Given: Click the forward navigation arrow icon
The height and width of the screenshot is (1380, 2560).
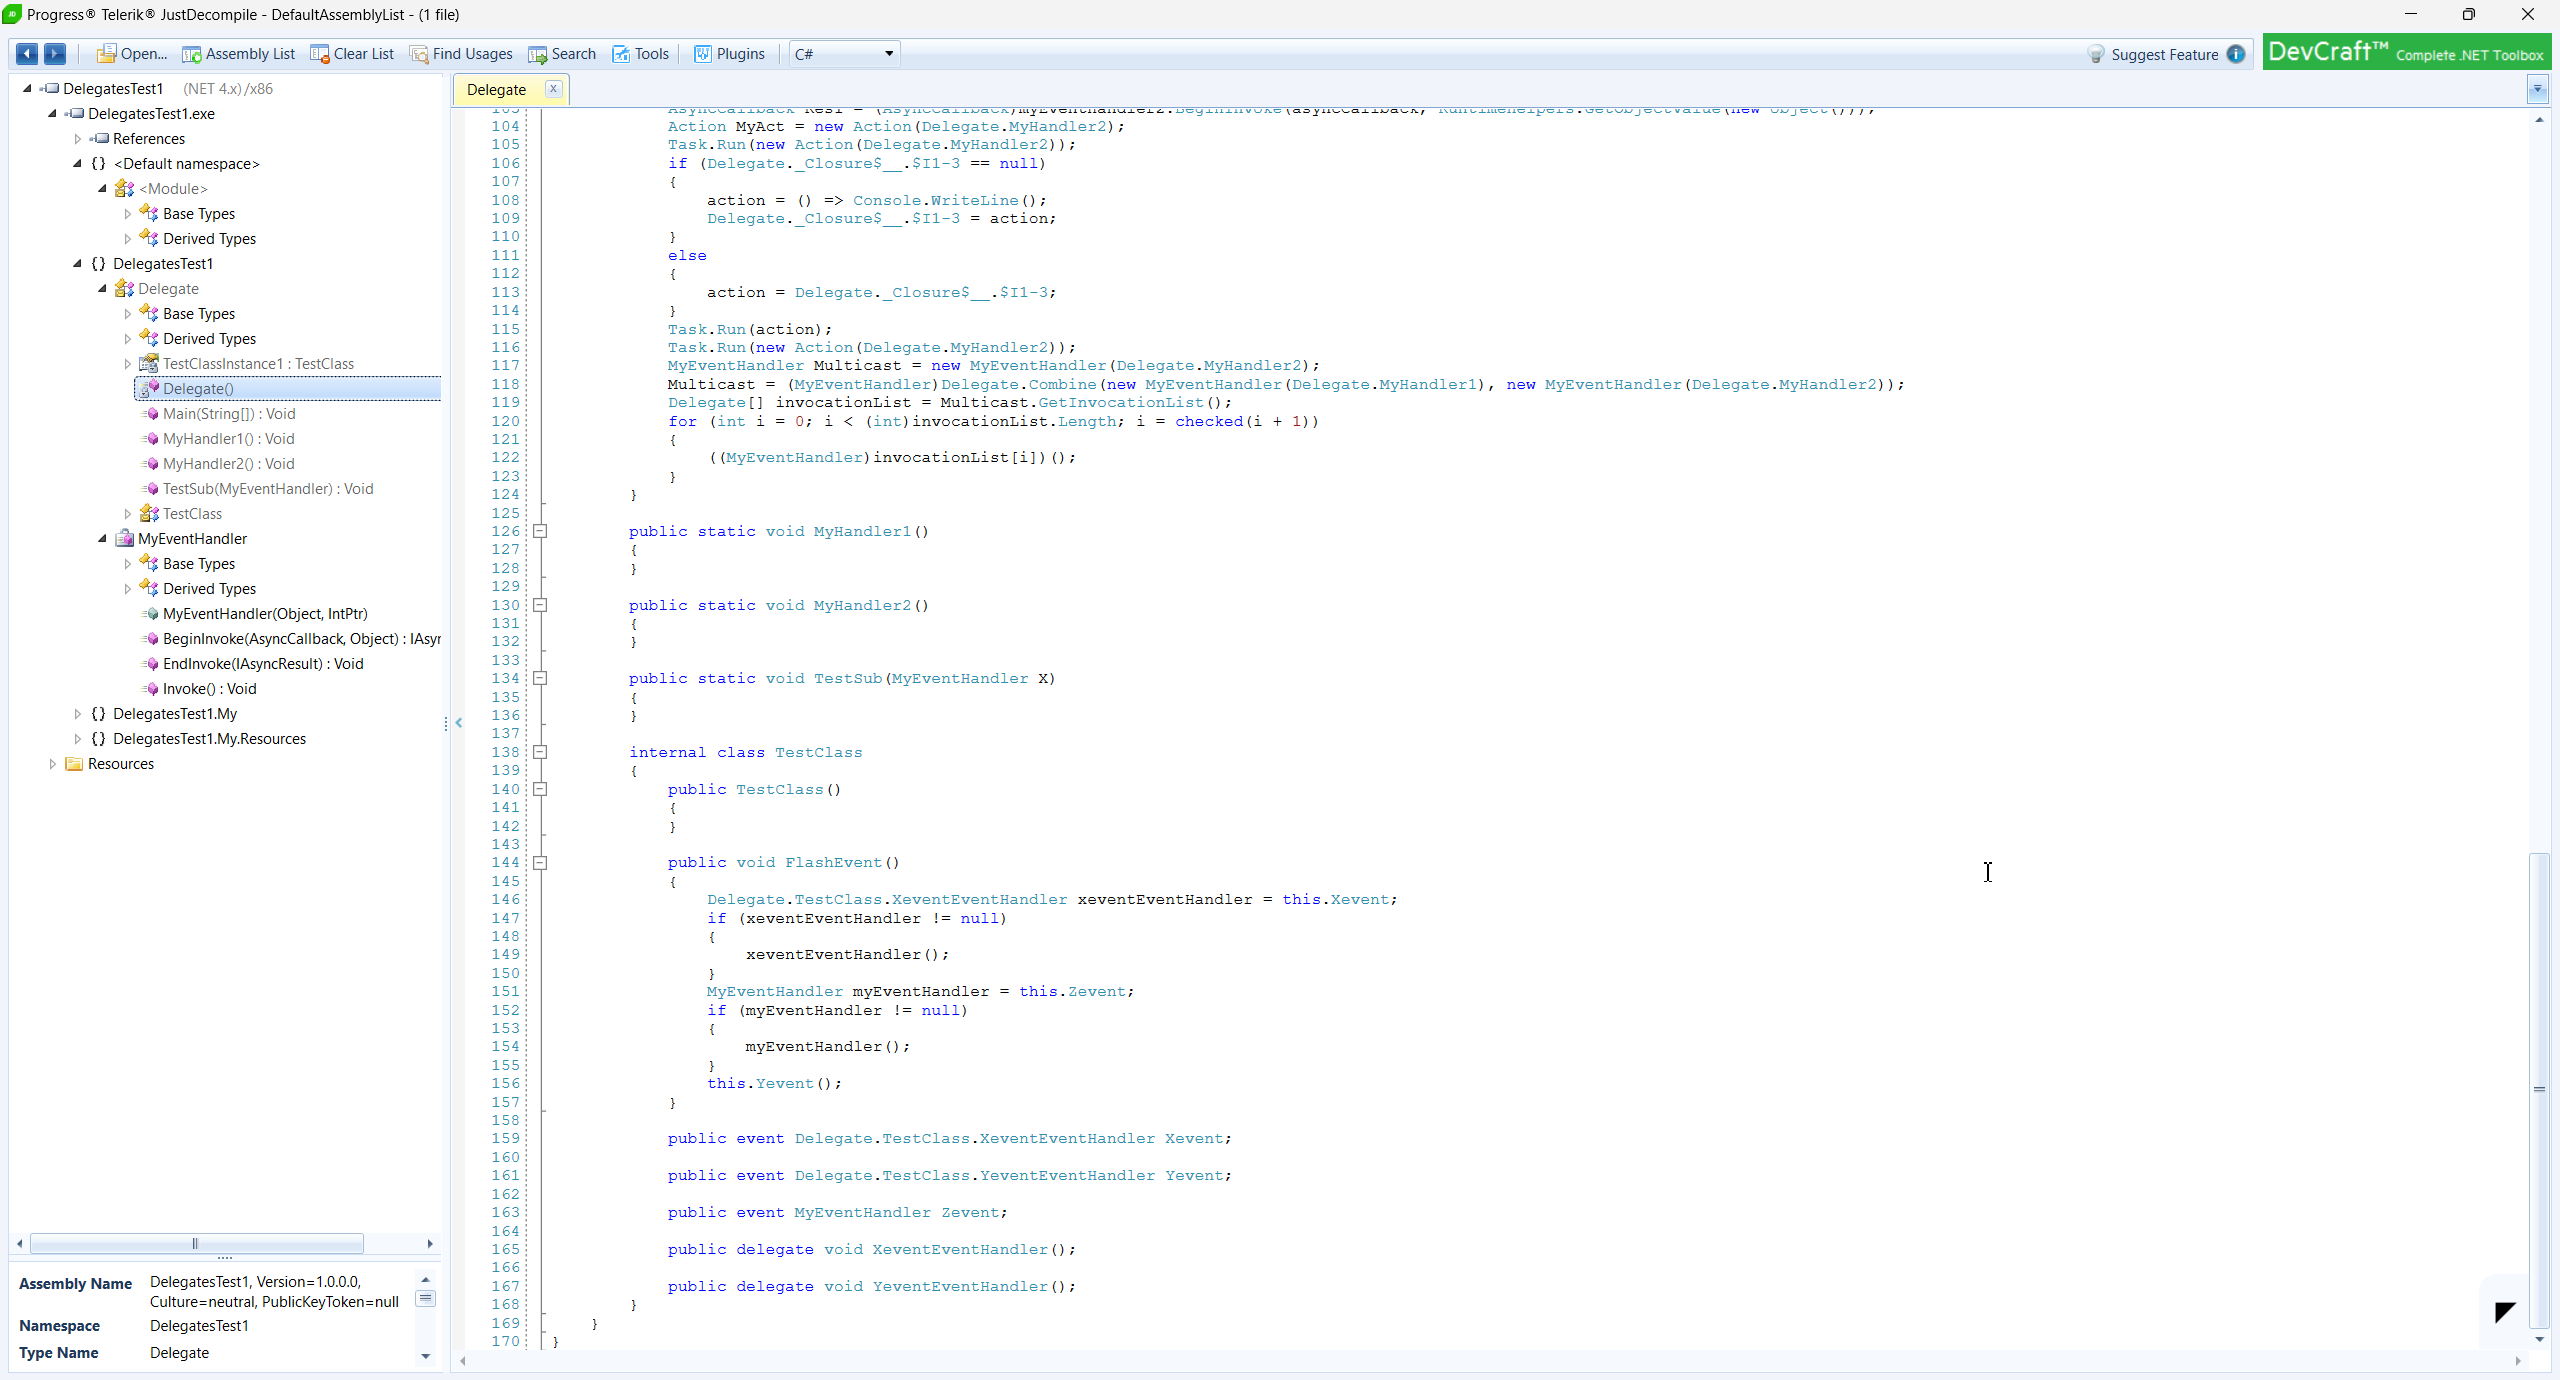Looking at the screenshot, I should 55,54.
